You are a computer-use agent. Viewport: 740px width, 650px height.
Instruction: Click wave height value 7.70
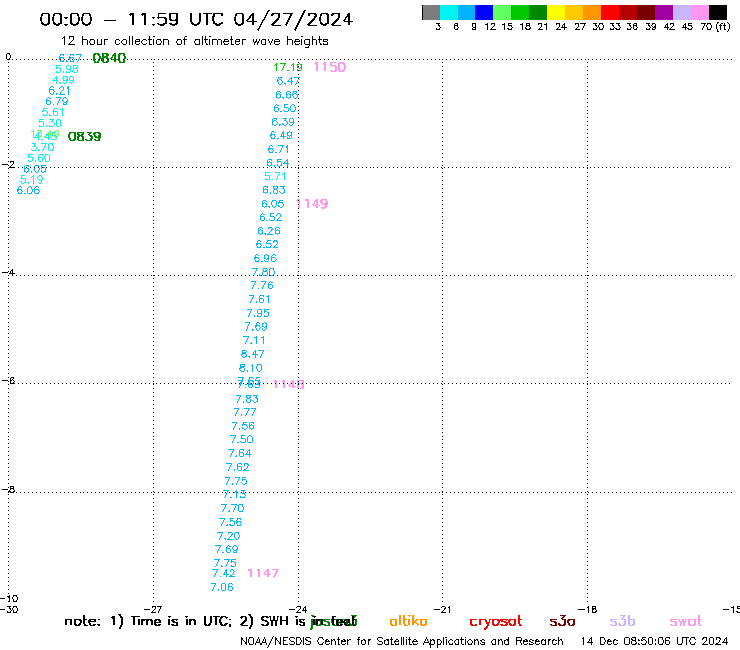(x=232, y=508)
